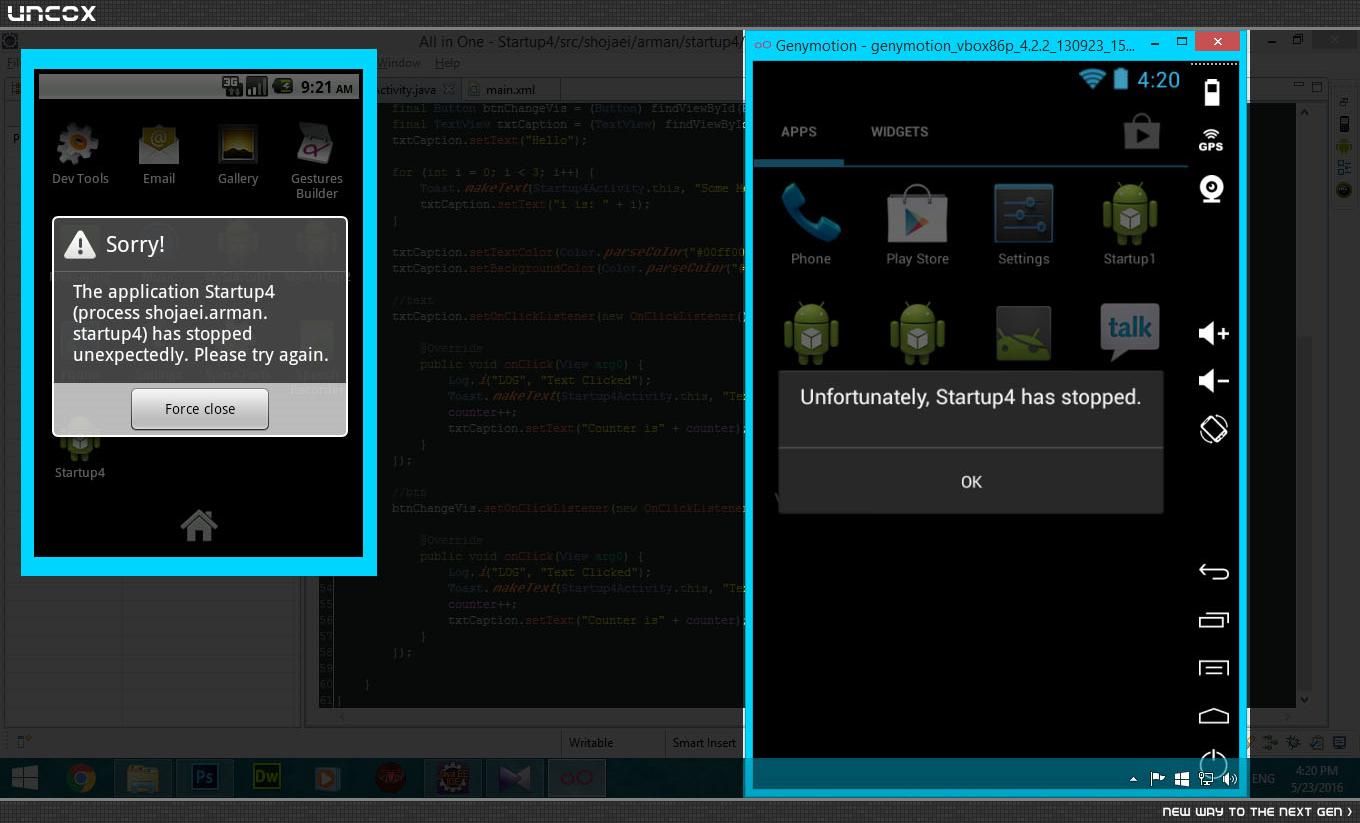
Task: Click the Smart Insert status bar field
Action: 704,743
